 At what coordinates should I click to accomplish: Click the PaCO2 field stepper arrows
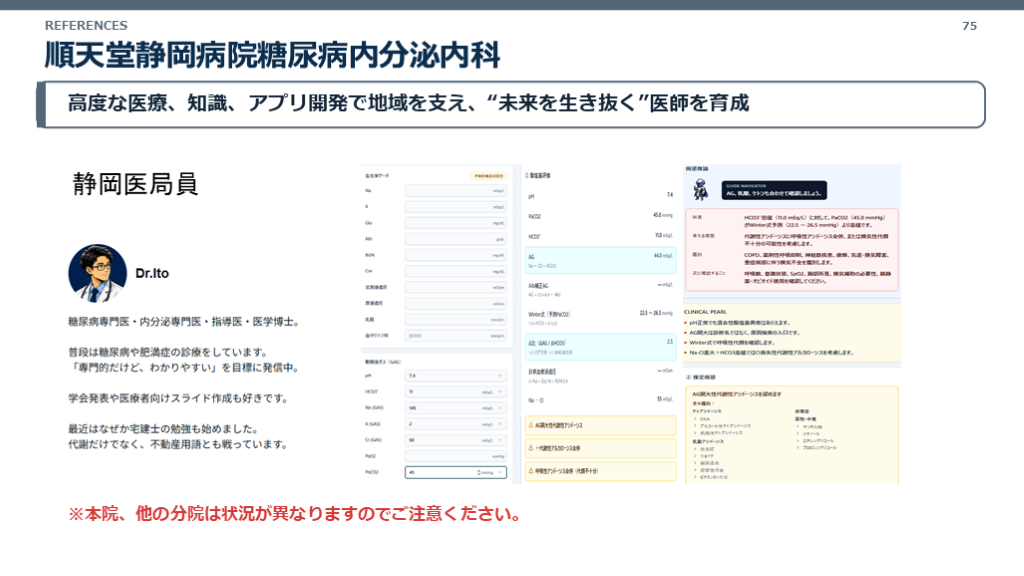(479, 472)
